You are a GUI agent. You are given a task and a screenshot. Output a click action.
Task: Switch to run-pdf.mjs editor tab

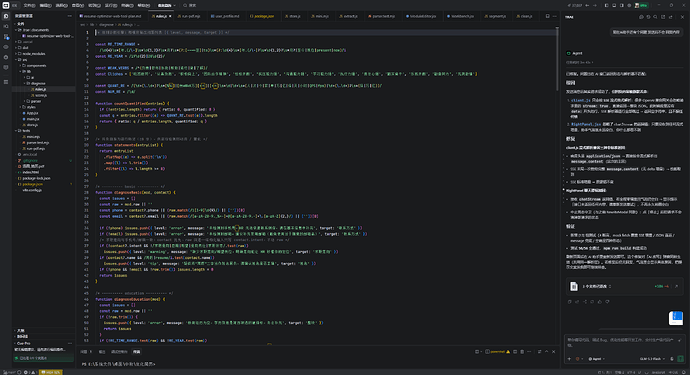[x=190, y=16]
